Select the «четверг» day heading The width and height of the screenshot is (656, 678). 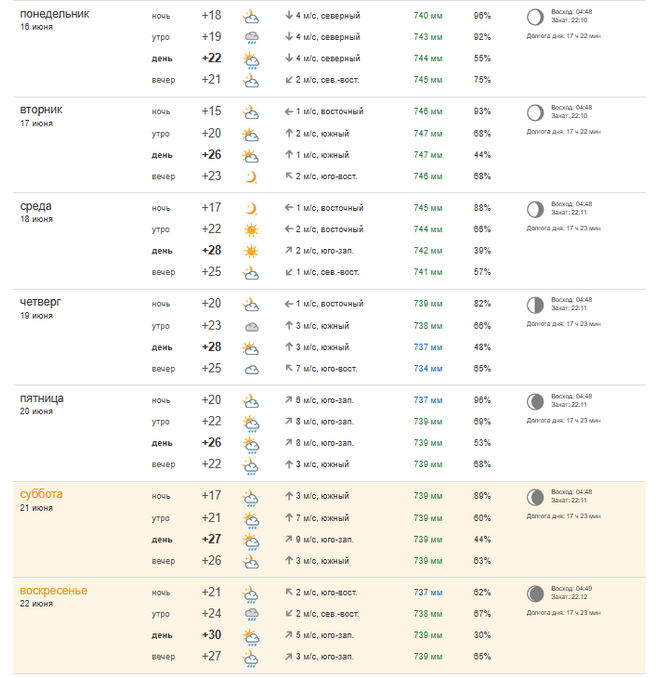click(x=42, y=302)
